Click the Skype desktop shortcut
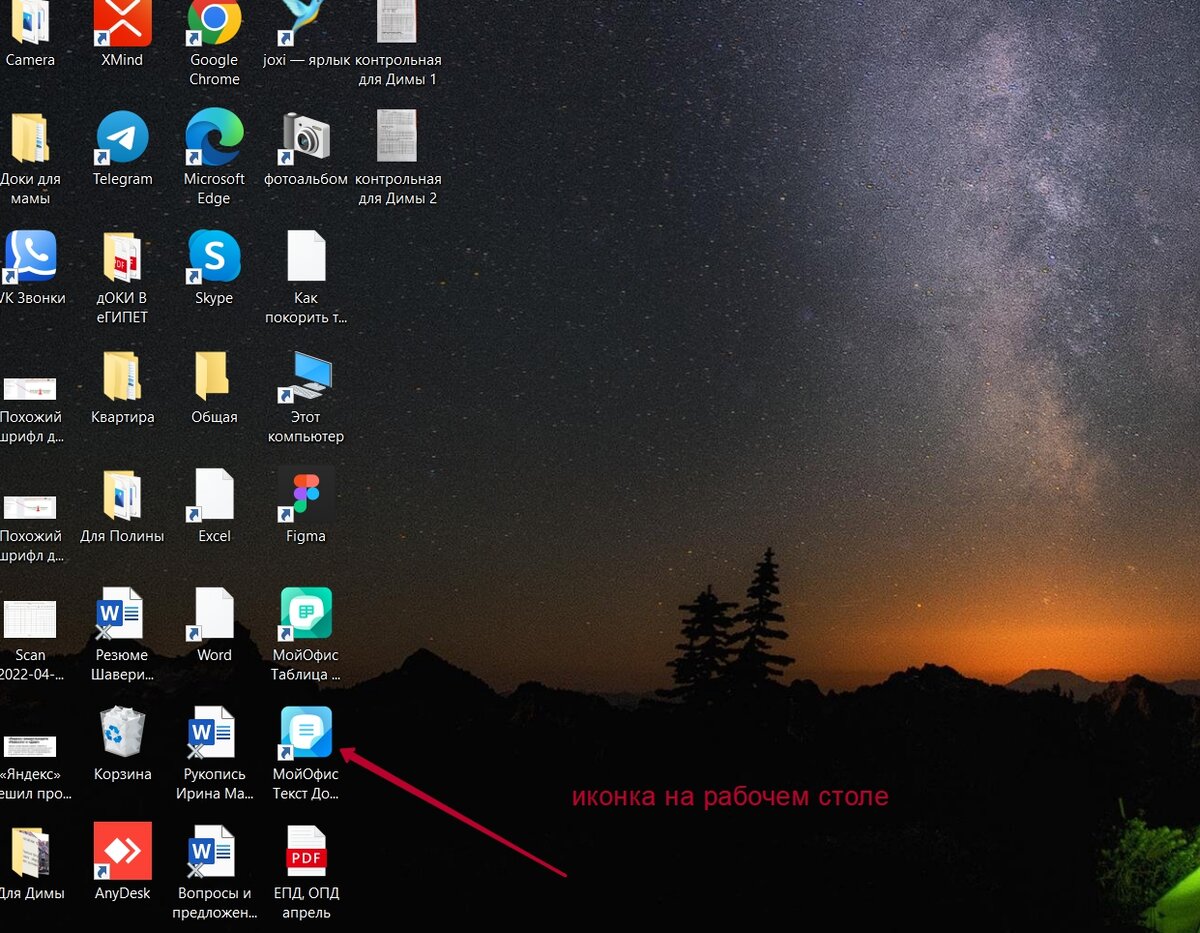This screenshot has width=1200, height=933. pos(214,257)
